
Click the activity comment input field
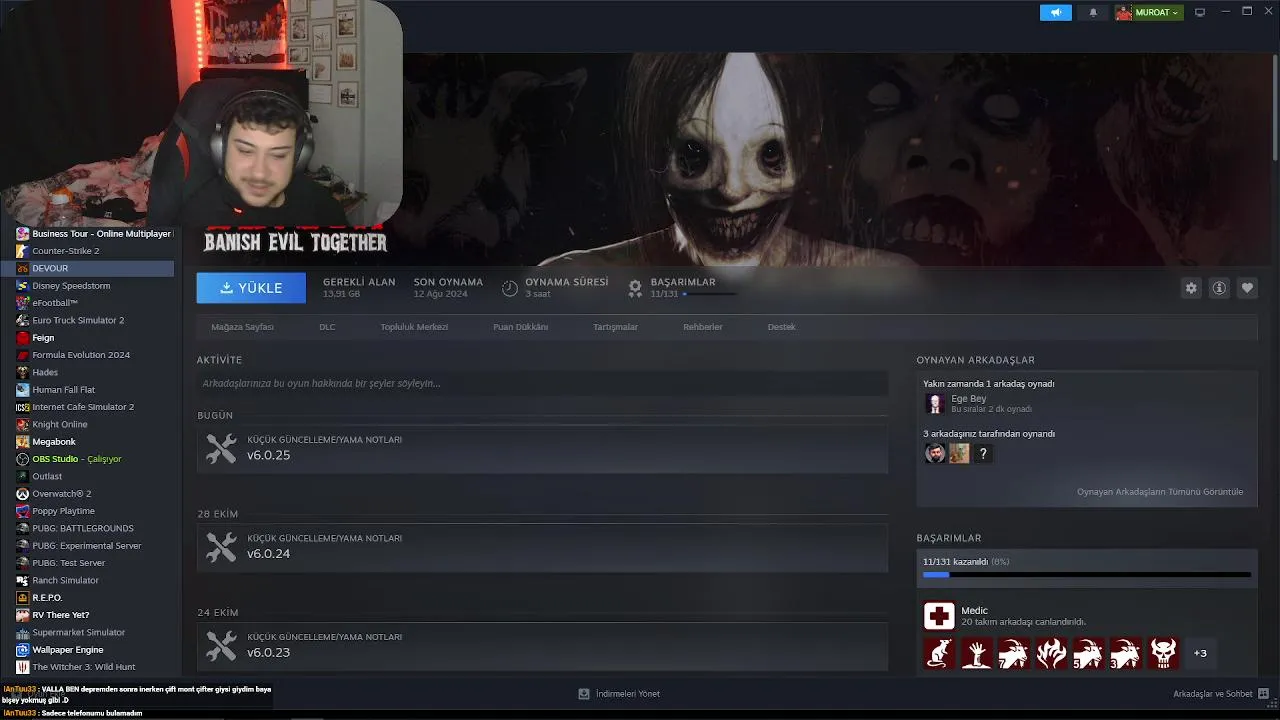(542, 383)
